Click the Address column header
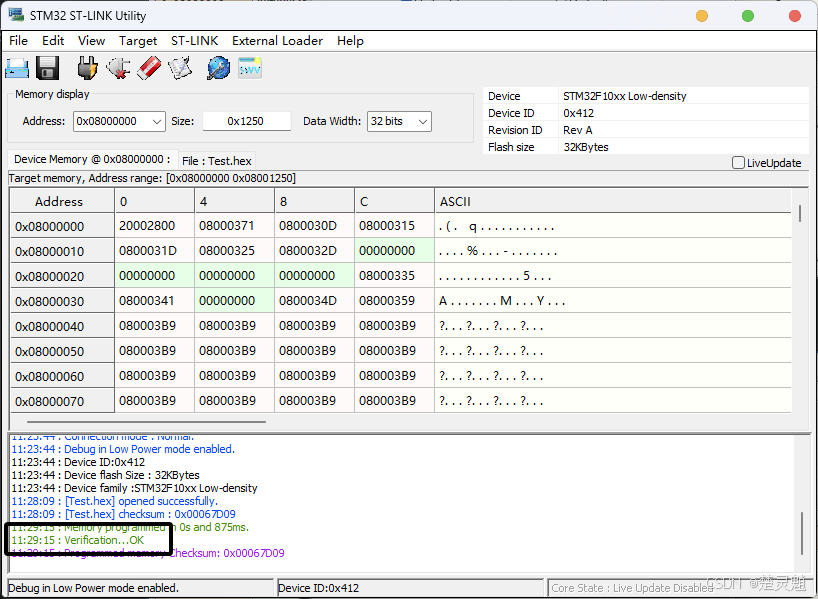 click(x=62, y=201)
